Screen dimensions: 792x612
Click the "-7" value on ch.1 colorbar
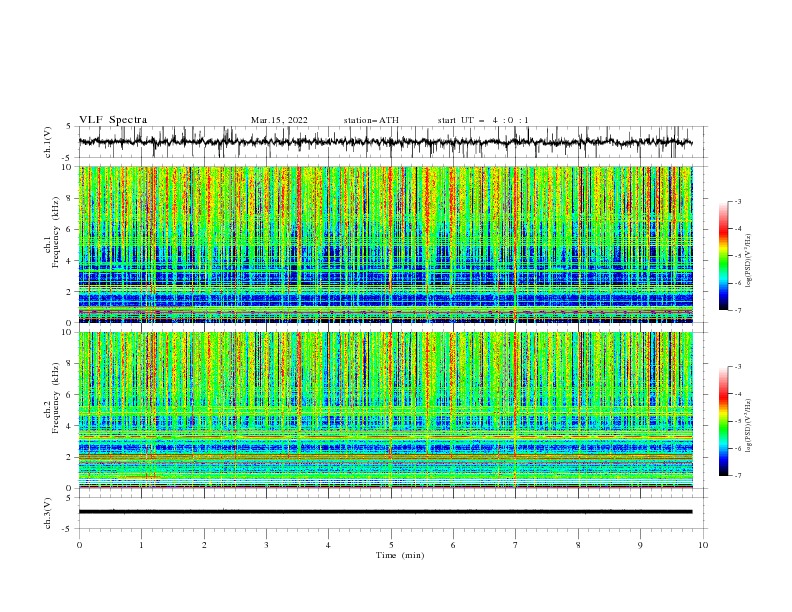[x=738, y=310]
